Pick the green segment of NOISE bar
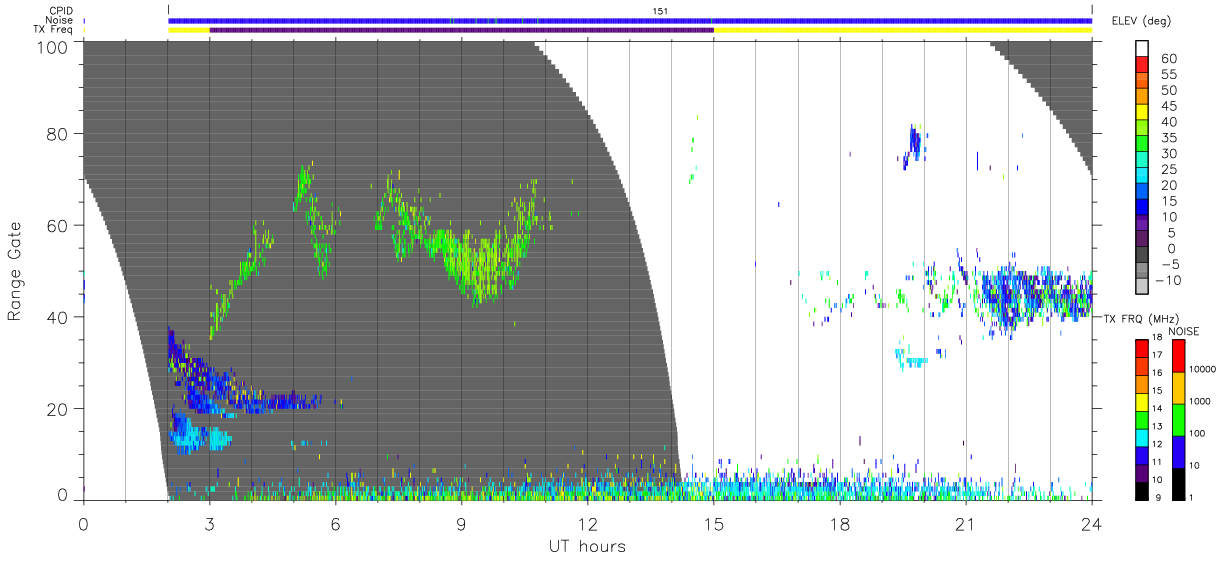Image resolution: width=1228 pixels, height=567 pixels. 1178,419
